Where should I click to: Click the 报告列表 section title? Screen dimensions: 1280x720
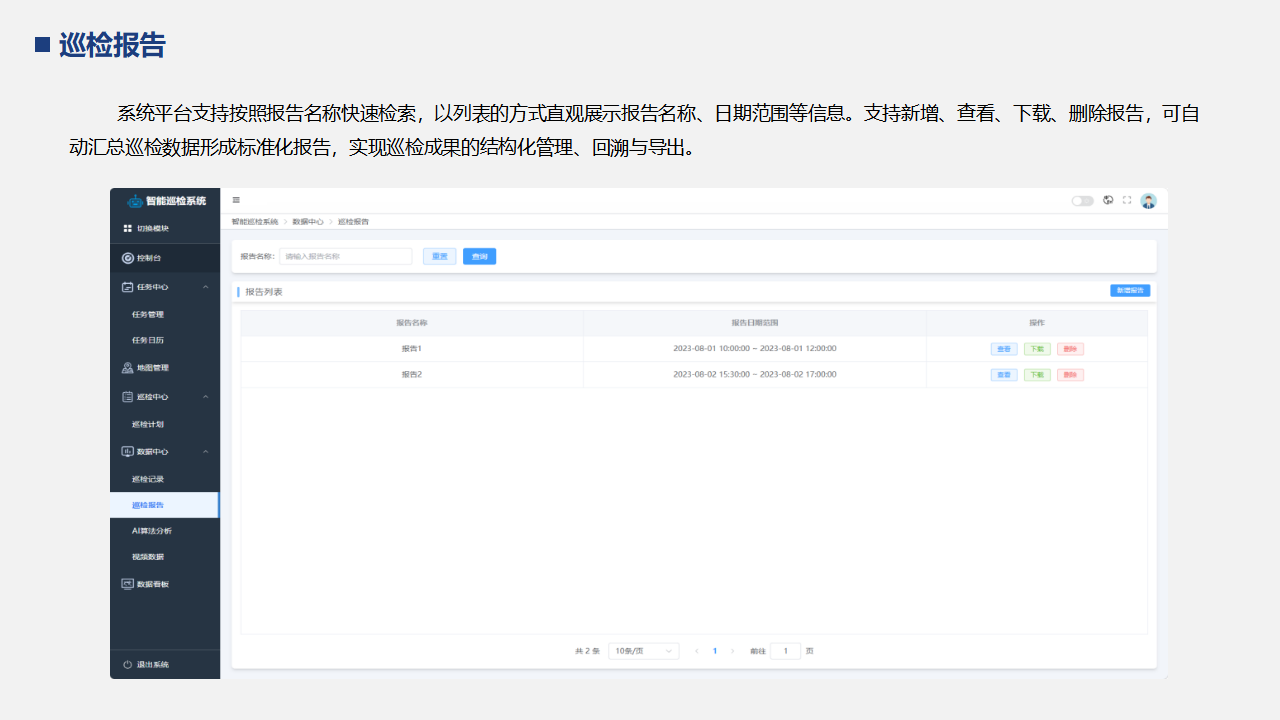[264, 292]
